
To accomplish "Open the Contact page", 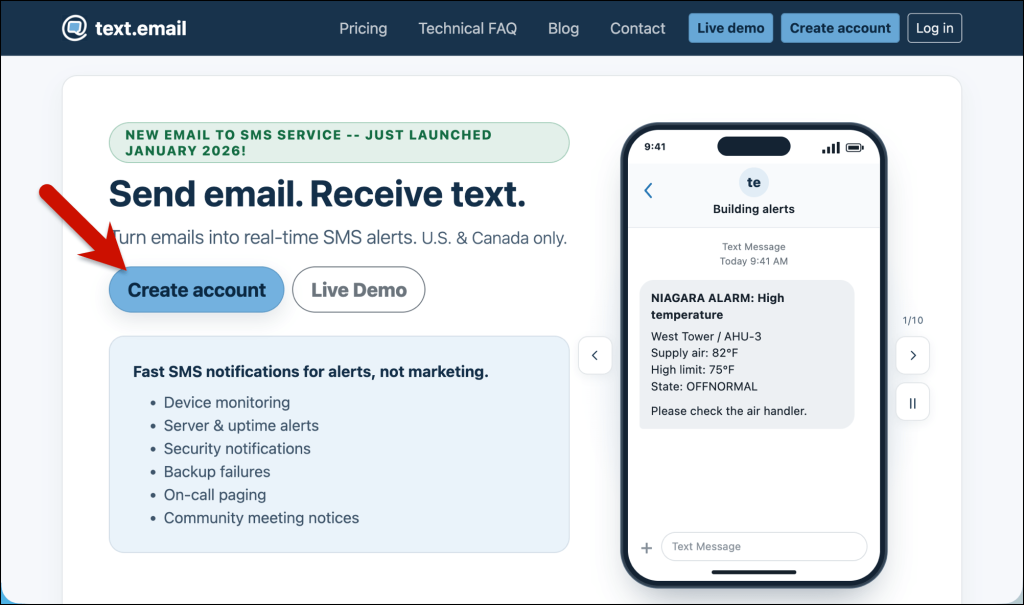I will pyautogui.click(x=637, y=29).
